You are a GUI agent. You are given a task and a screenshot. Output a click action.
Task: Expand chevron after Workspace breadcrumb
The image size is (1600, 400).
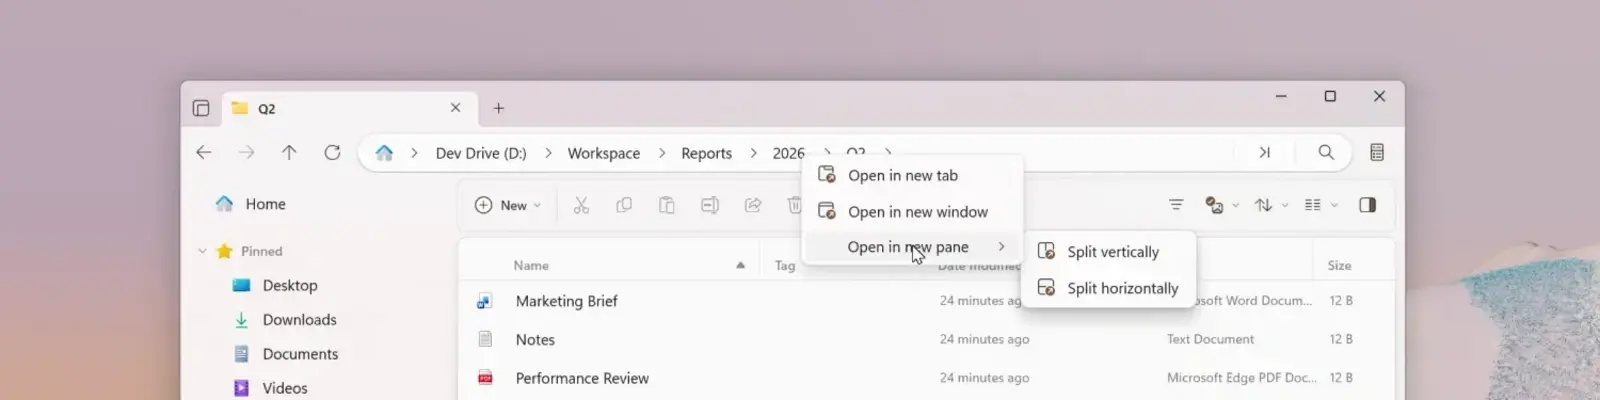[662, 153]
